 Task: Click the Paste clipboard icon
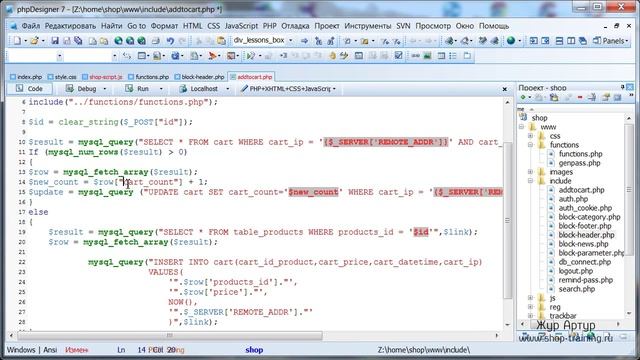[x=221, y=41]
